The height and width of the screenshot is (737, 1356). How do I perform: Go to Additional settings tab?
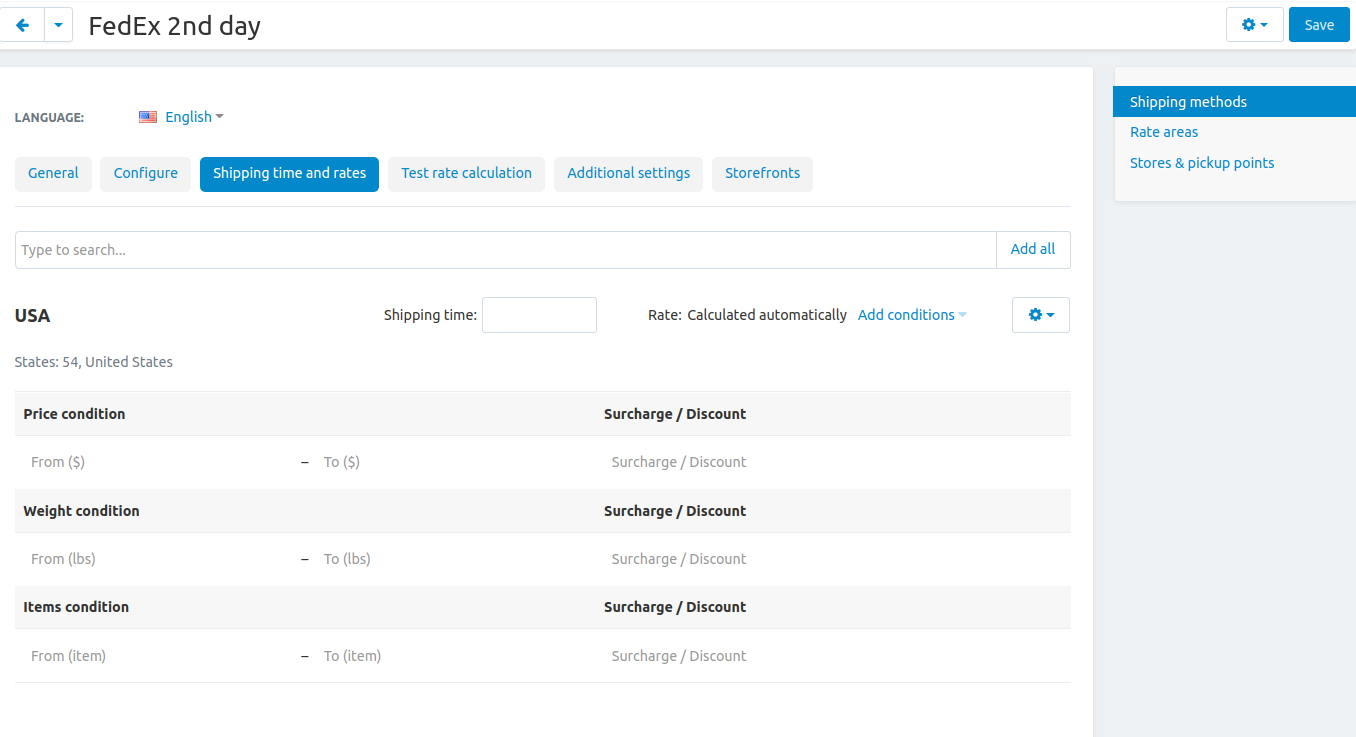click(628, 173)
